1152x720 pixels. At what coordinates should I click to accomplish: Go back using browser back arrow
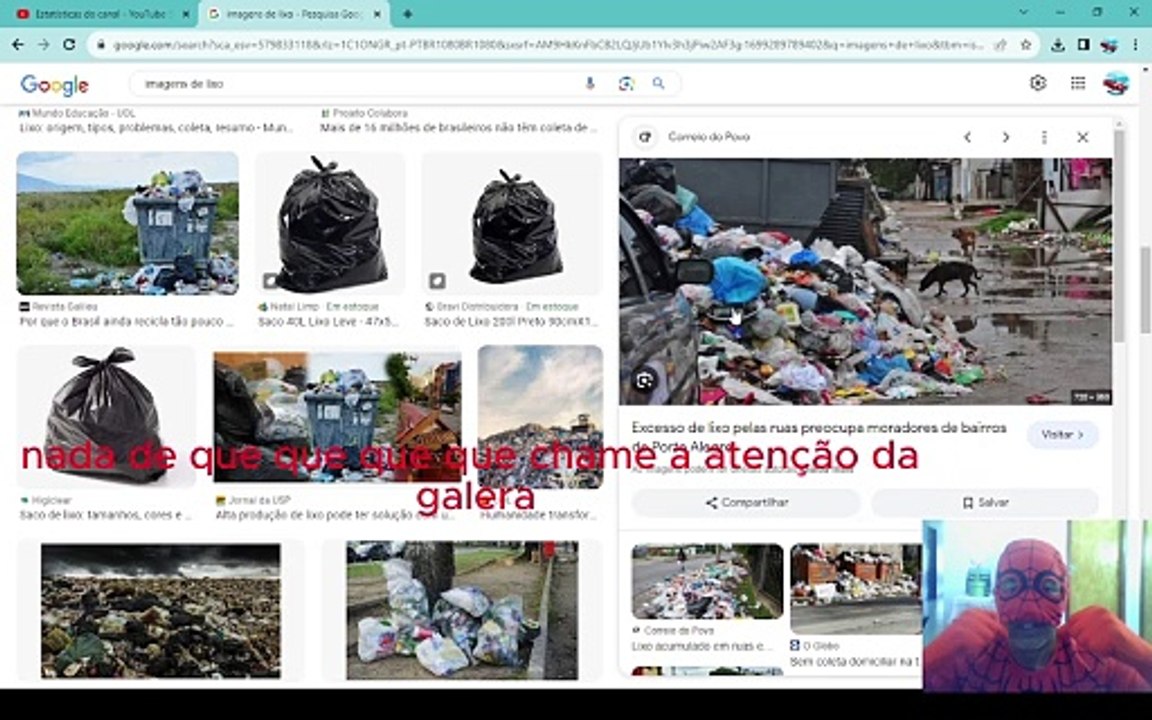18,45
